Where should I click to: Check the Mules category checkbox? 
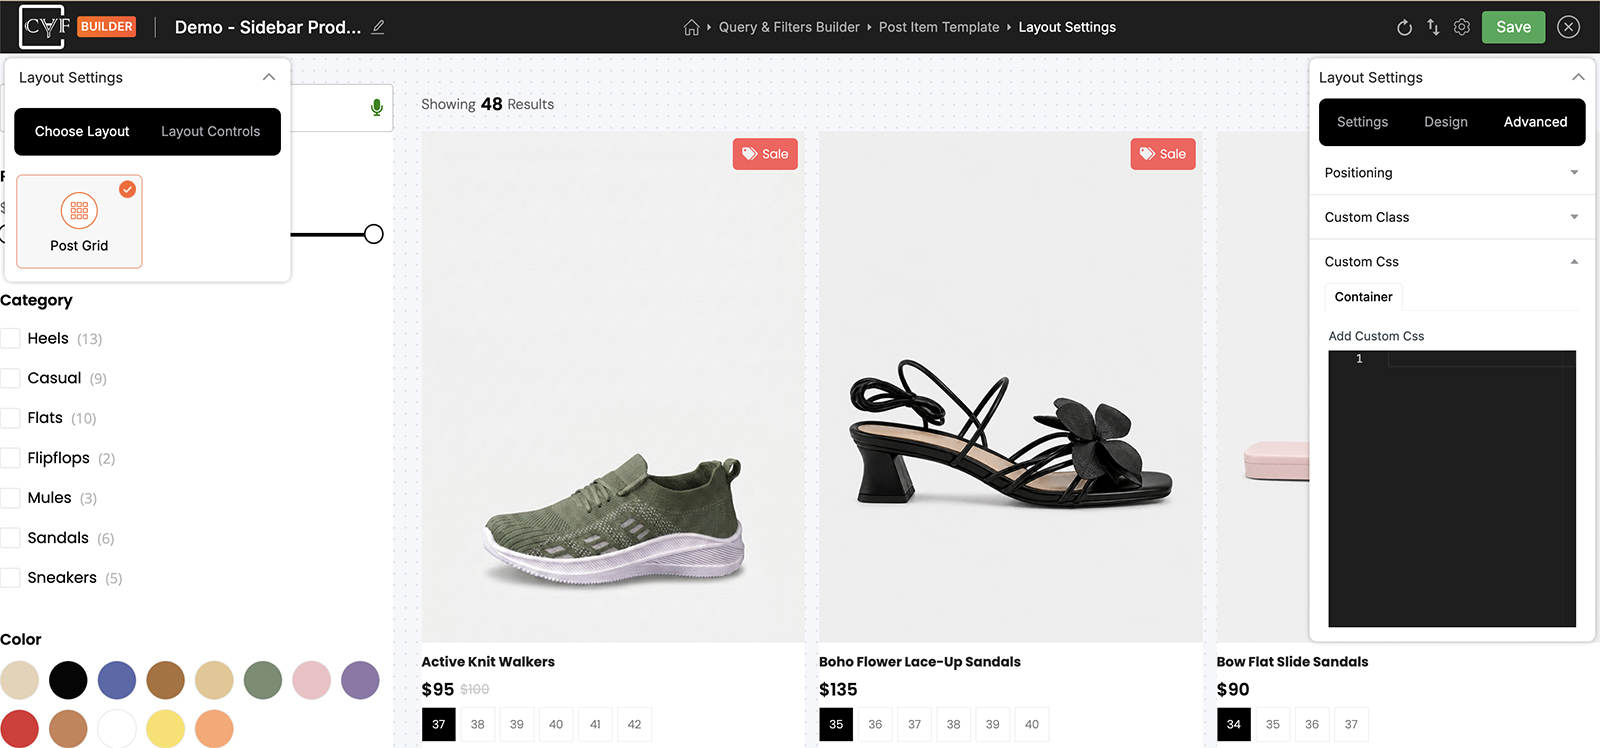tap(11, 498)
